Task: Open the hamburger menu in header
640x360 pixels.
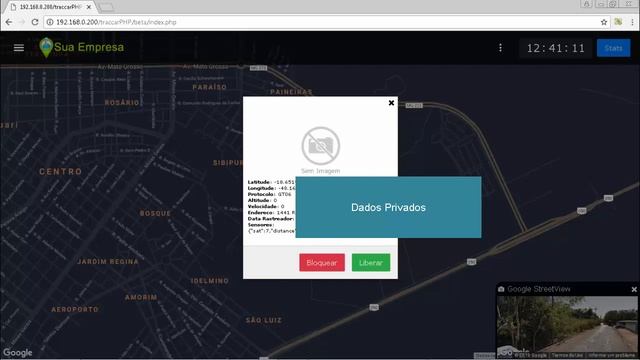Action: [x=19, y=48]
